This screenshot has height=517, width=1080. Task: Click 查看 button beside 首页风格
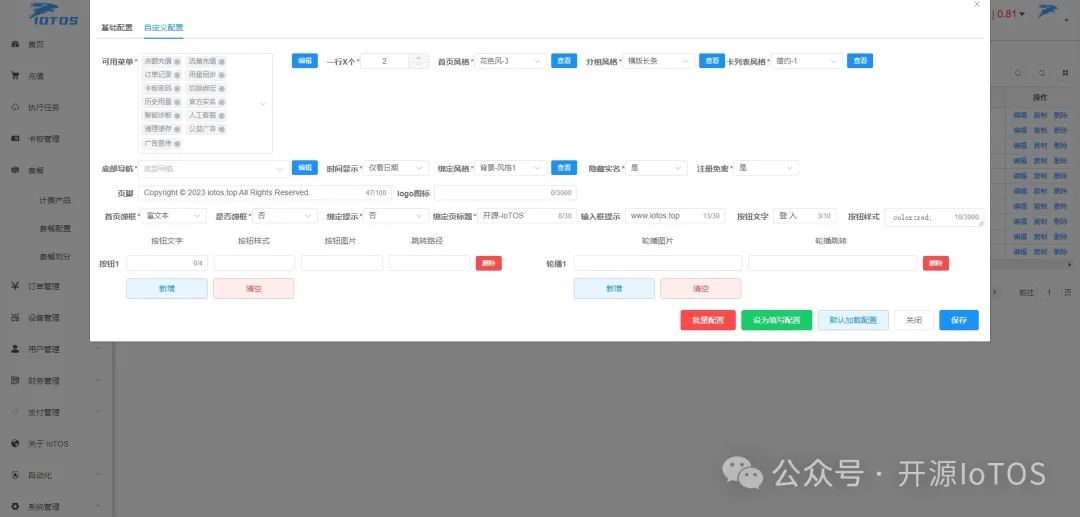coord(564,61)
